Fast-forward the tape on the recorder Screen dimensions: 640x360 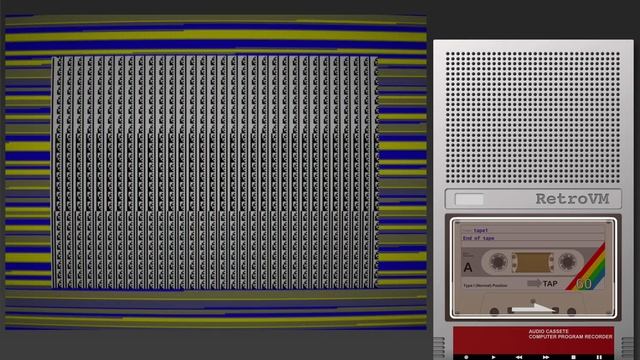546,357
